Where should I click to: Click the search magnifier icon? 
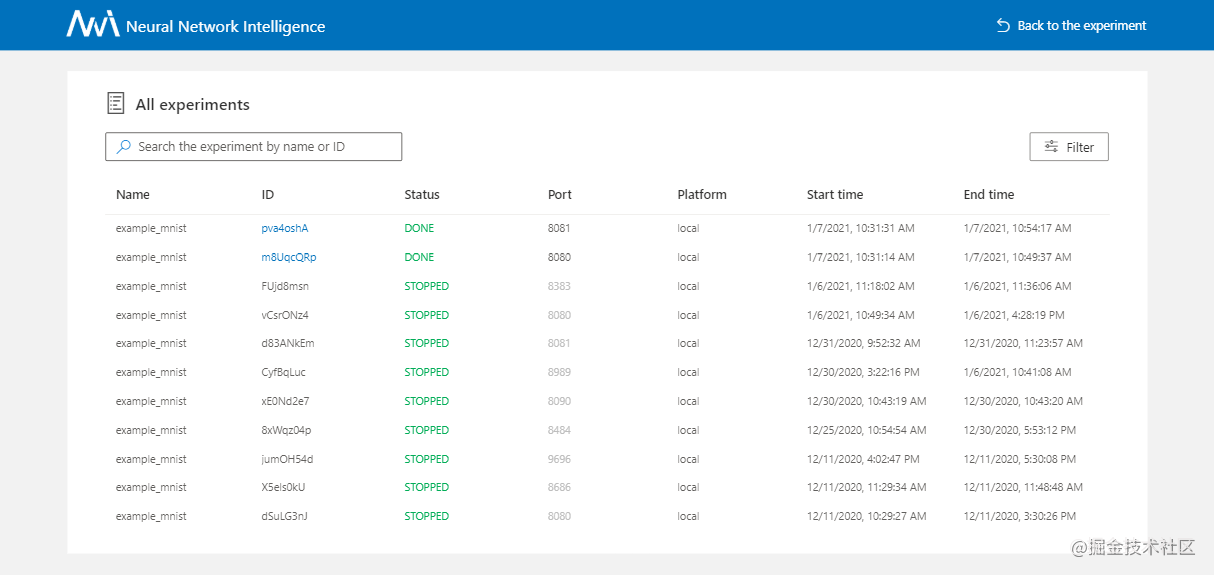124,146
